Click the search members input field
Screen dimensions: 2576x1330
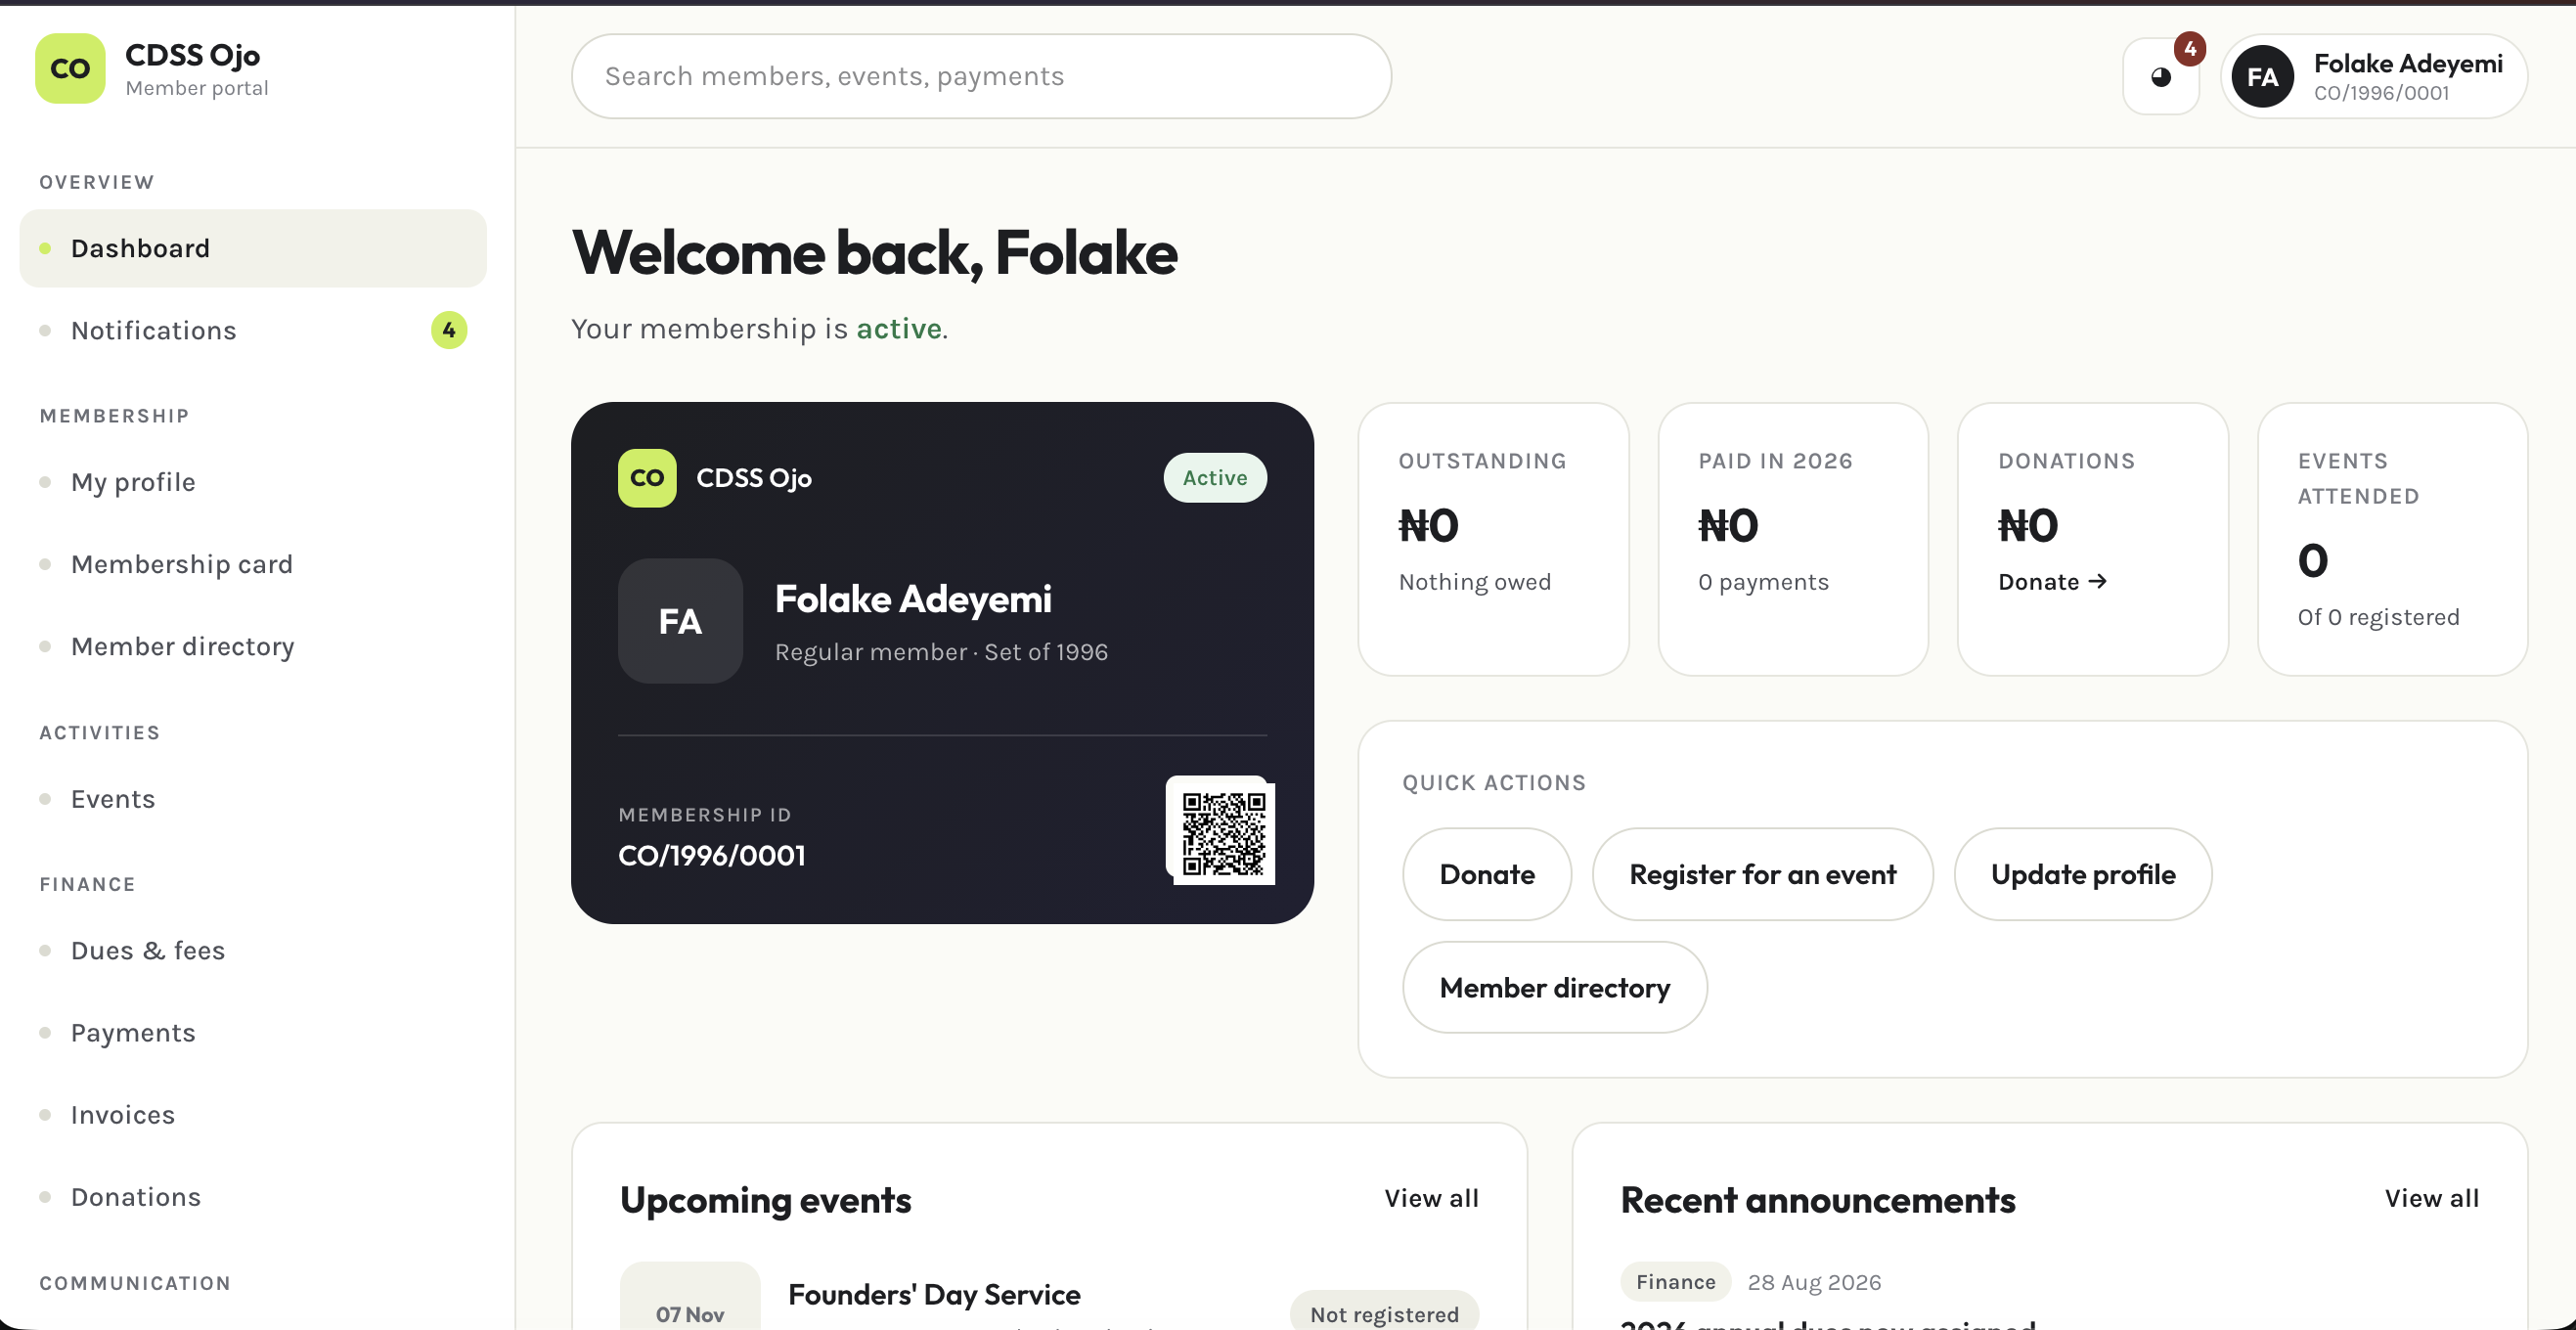[x=981, y=77]
